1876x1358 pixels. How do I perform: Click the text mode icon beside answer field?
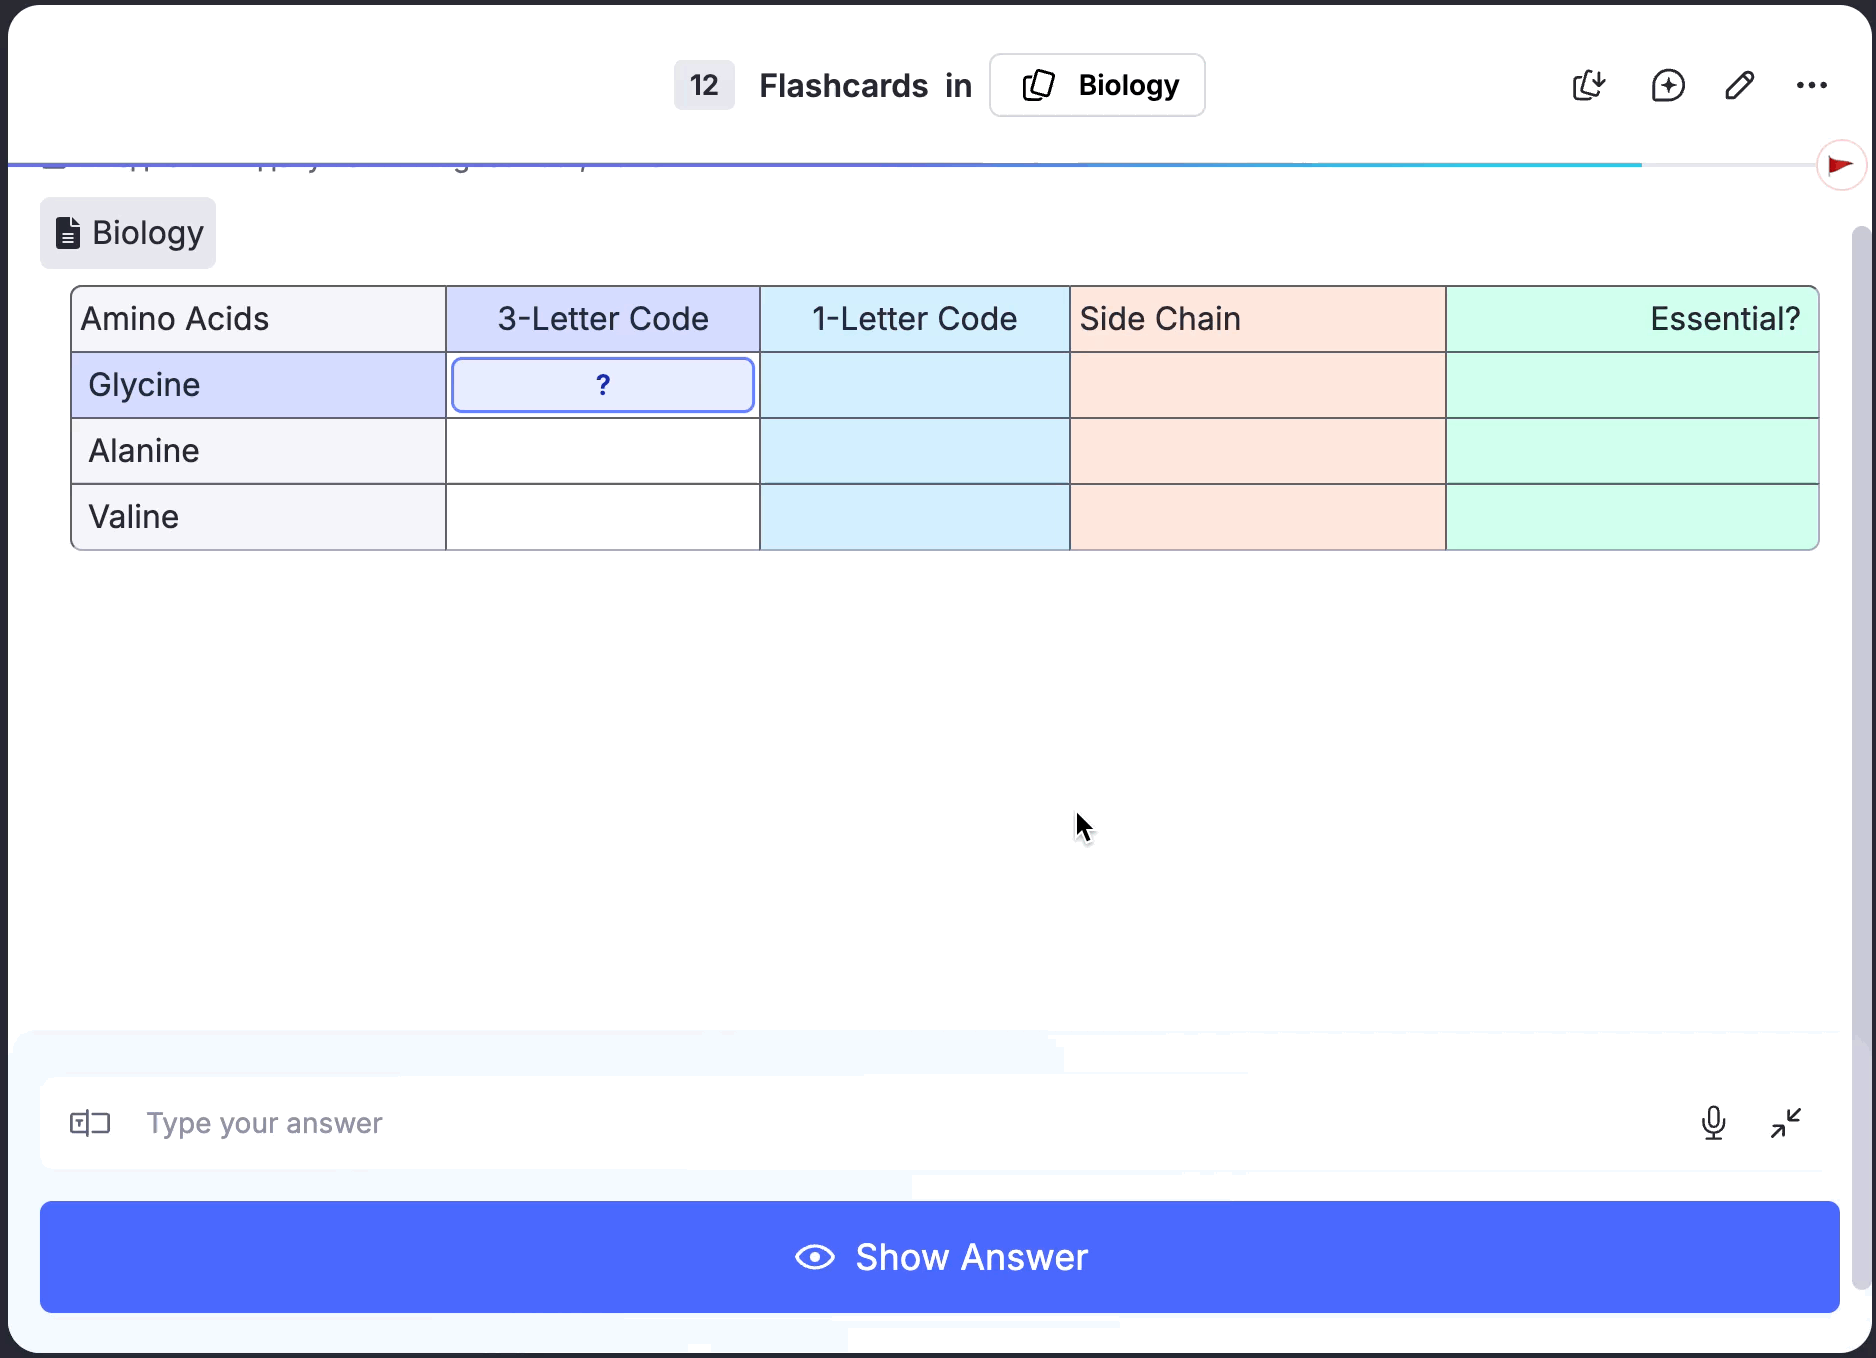(90, 1123)
